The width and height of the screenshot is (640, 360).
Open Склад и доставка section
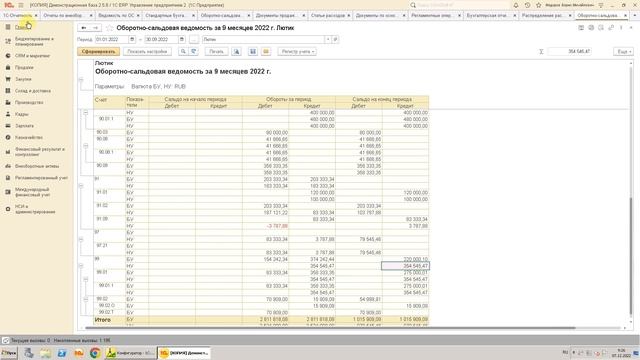33,91
